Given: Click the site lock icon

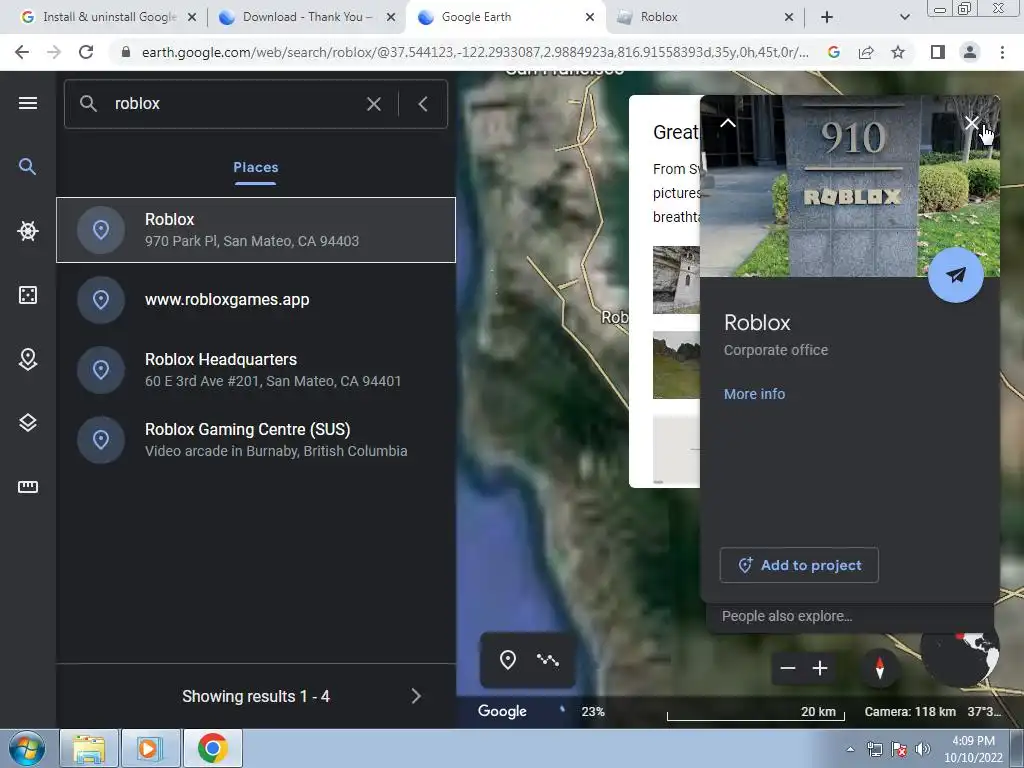Looking at the screenshot, I should [x=126, y=52].
